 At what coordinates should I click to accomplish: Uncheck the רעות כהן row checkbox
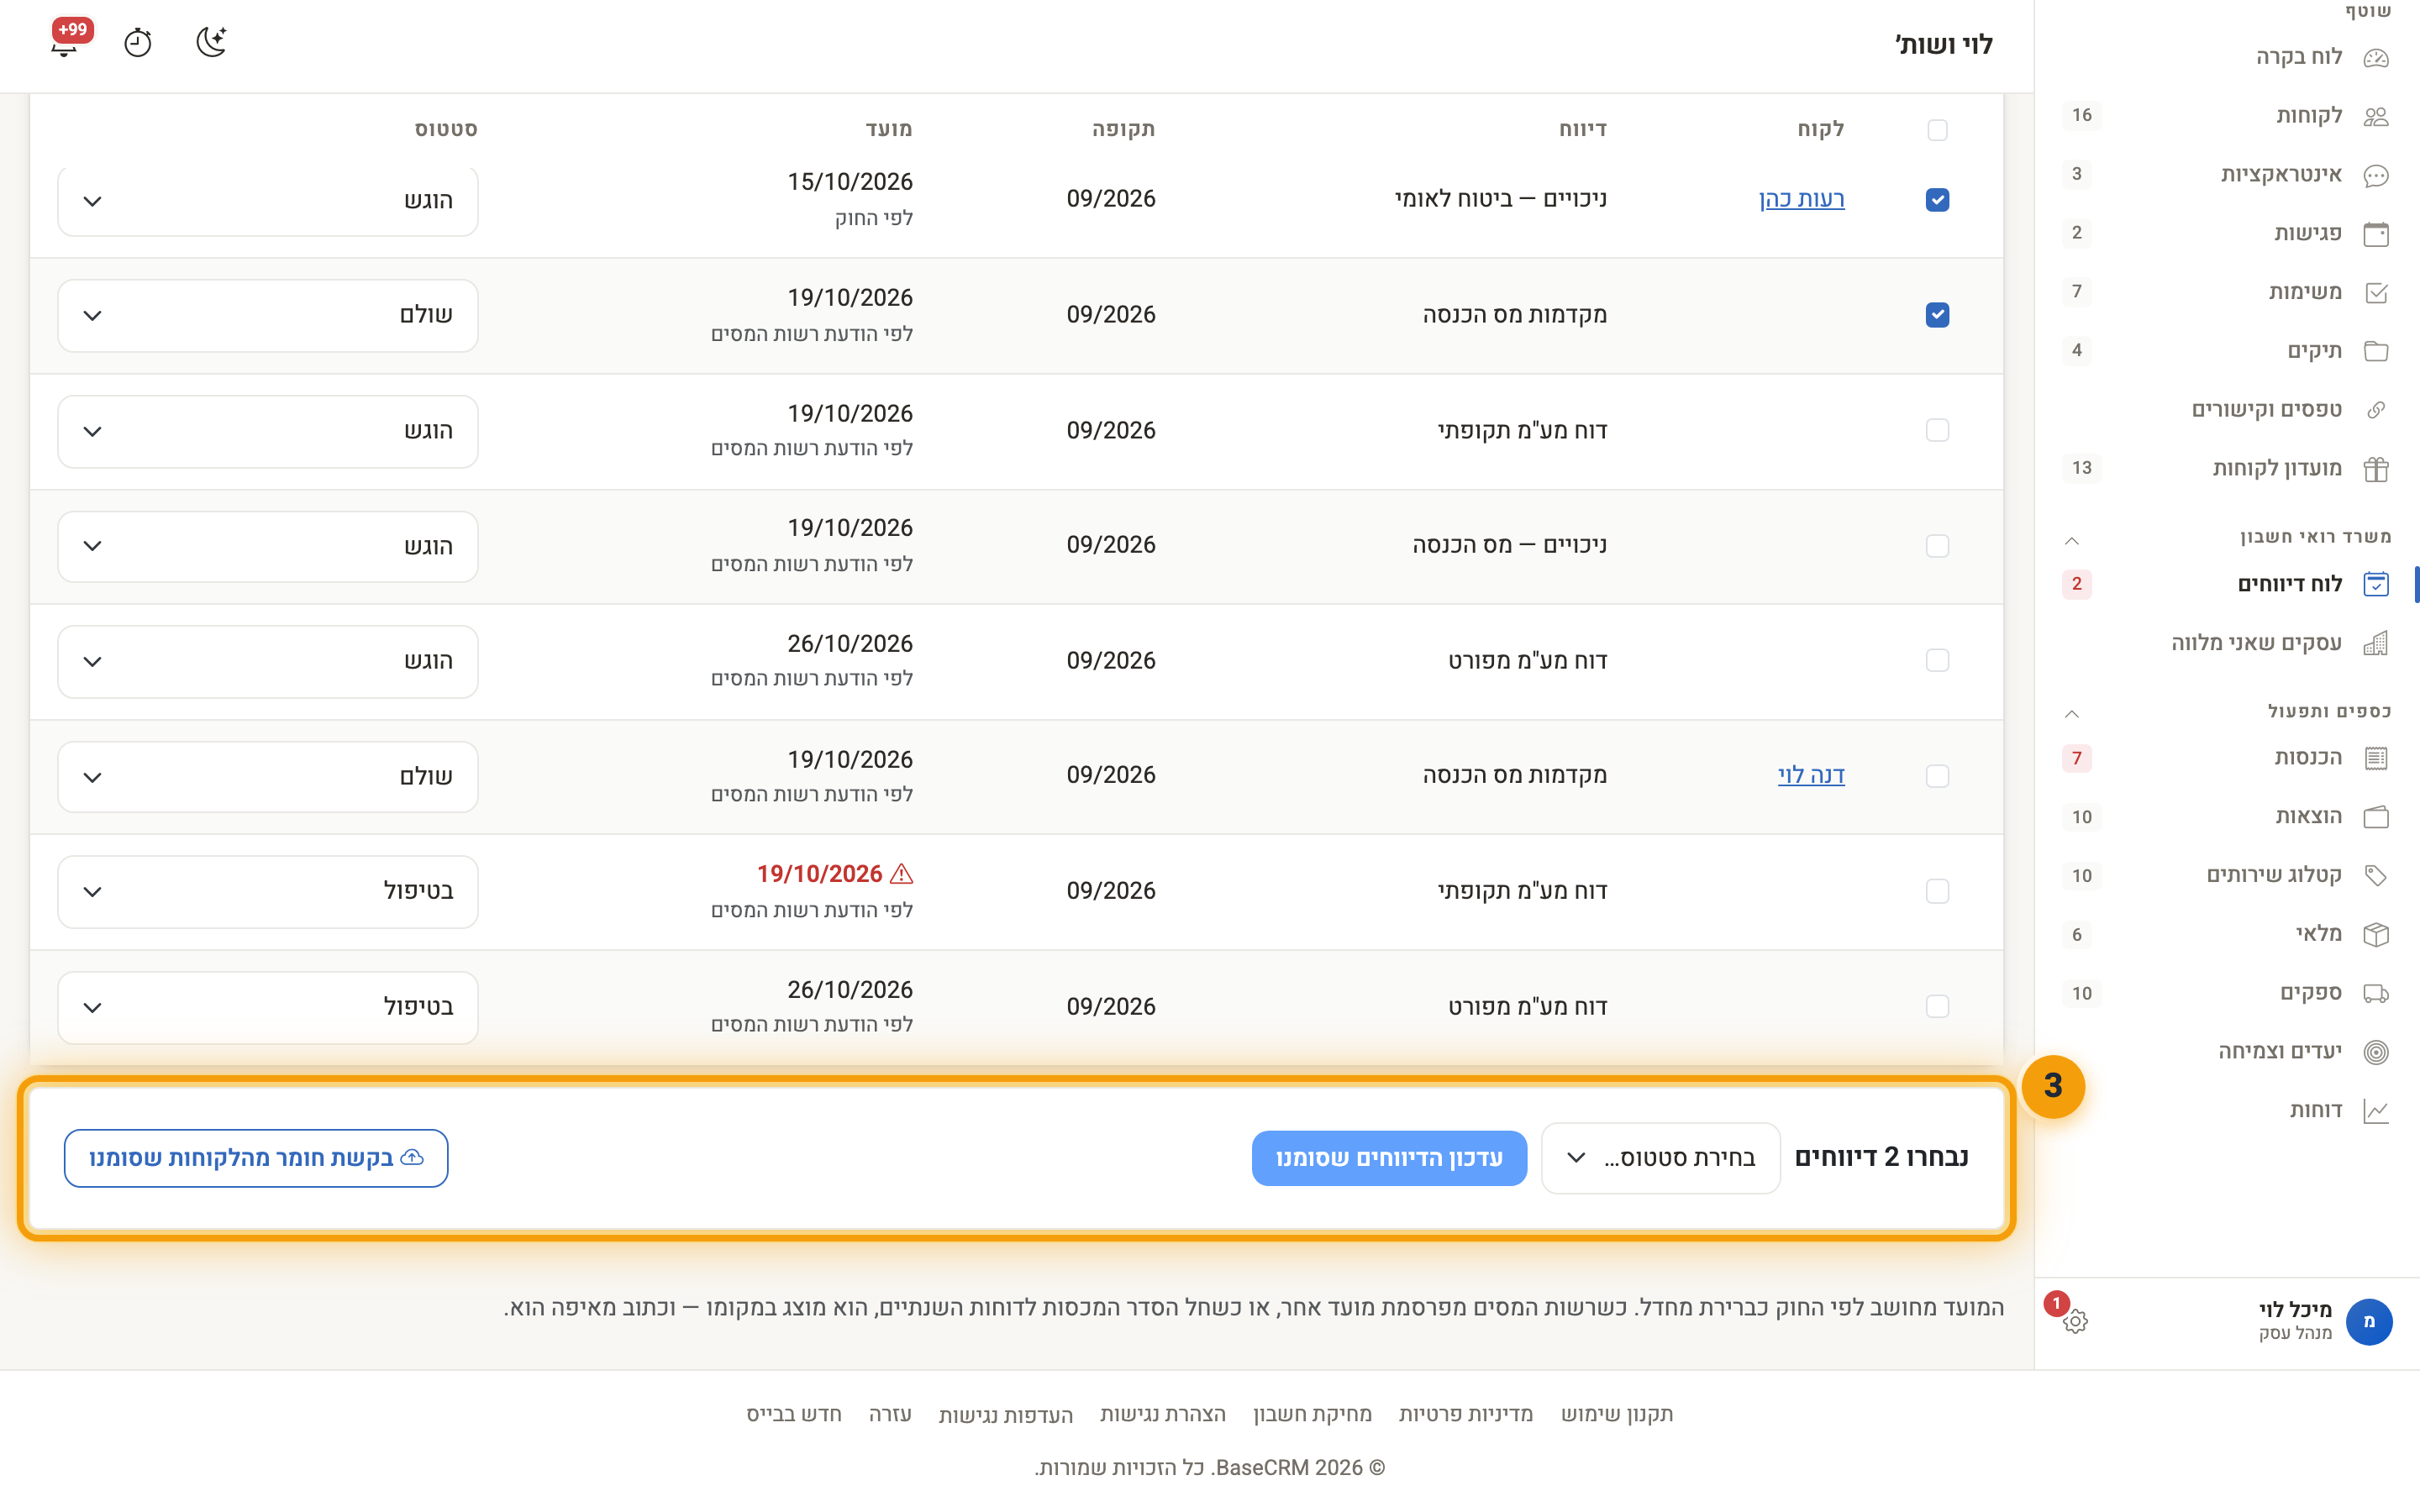[1937, 200]
